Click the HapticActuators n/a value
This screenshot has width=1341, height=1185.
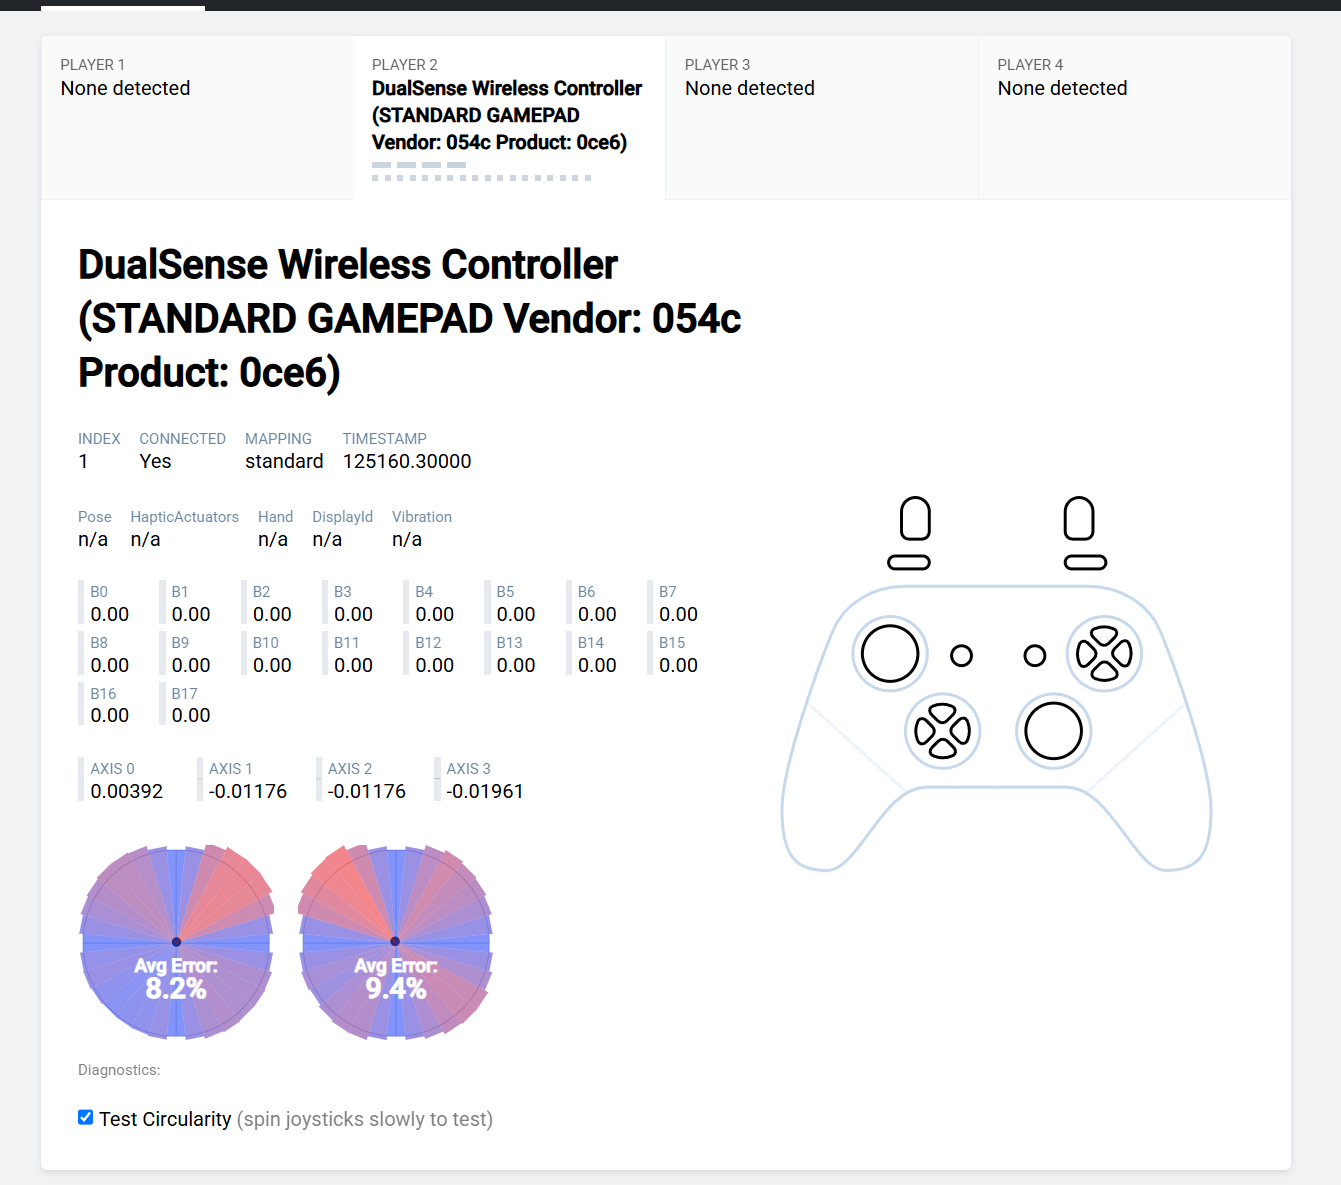pos(145,539)
